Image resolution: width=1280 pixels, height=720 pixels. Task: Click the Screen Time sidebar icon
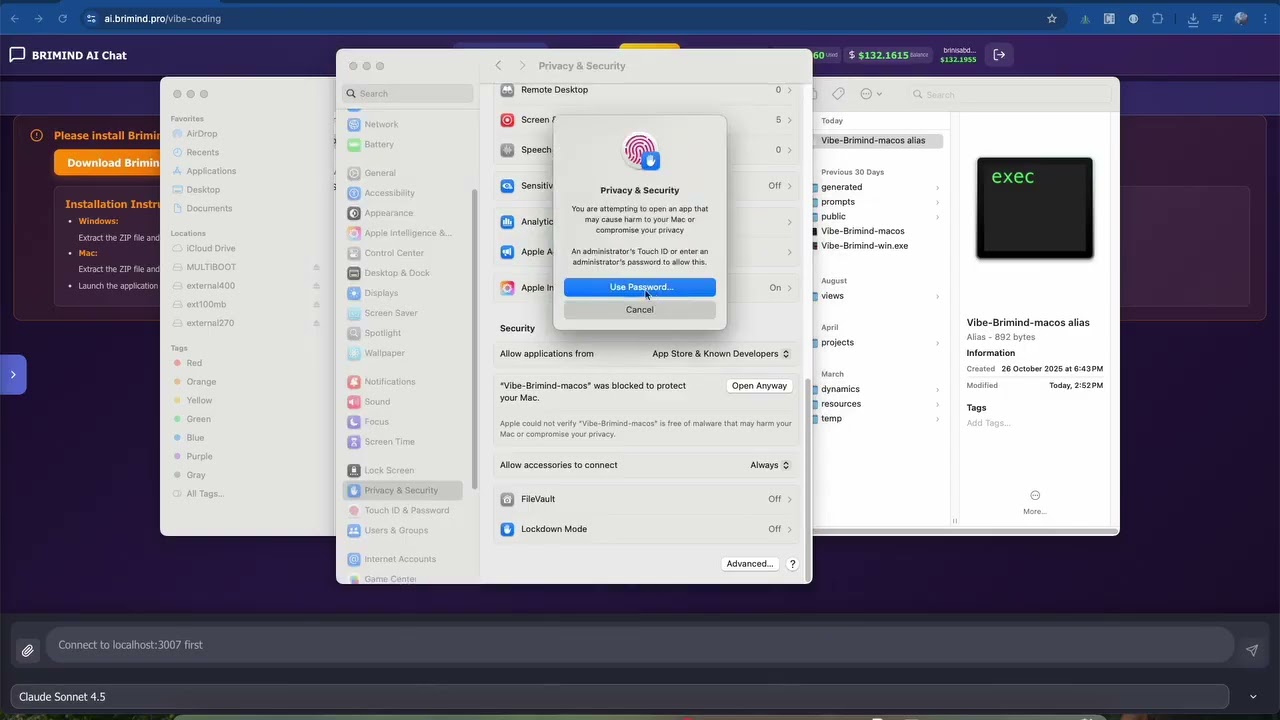coord(354,442)
